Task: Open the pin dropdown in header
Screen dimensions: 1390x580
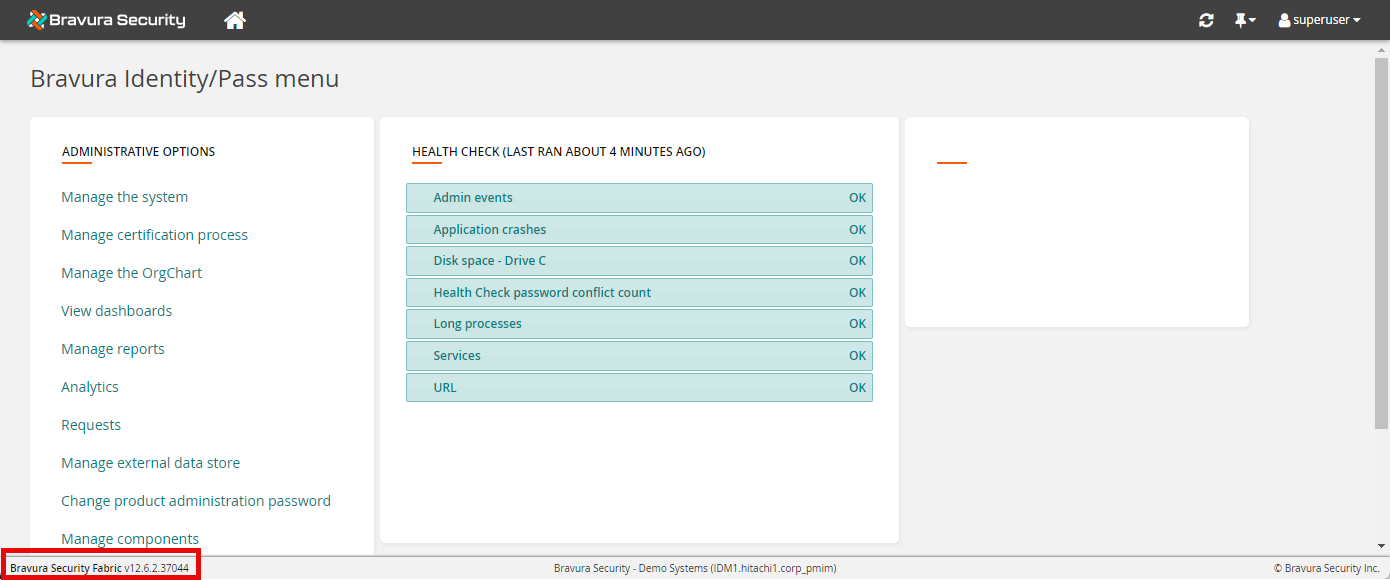Action: [x=1244, y=20]
